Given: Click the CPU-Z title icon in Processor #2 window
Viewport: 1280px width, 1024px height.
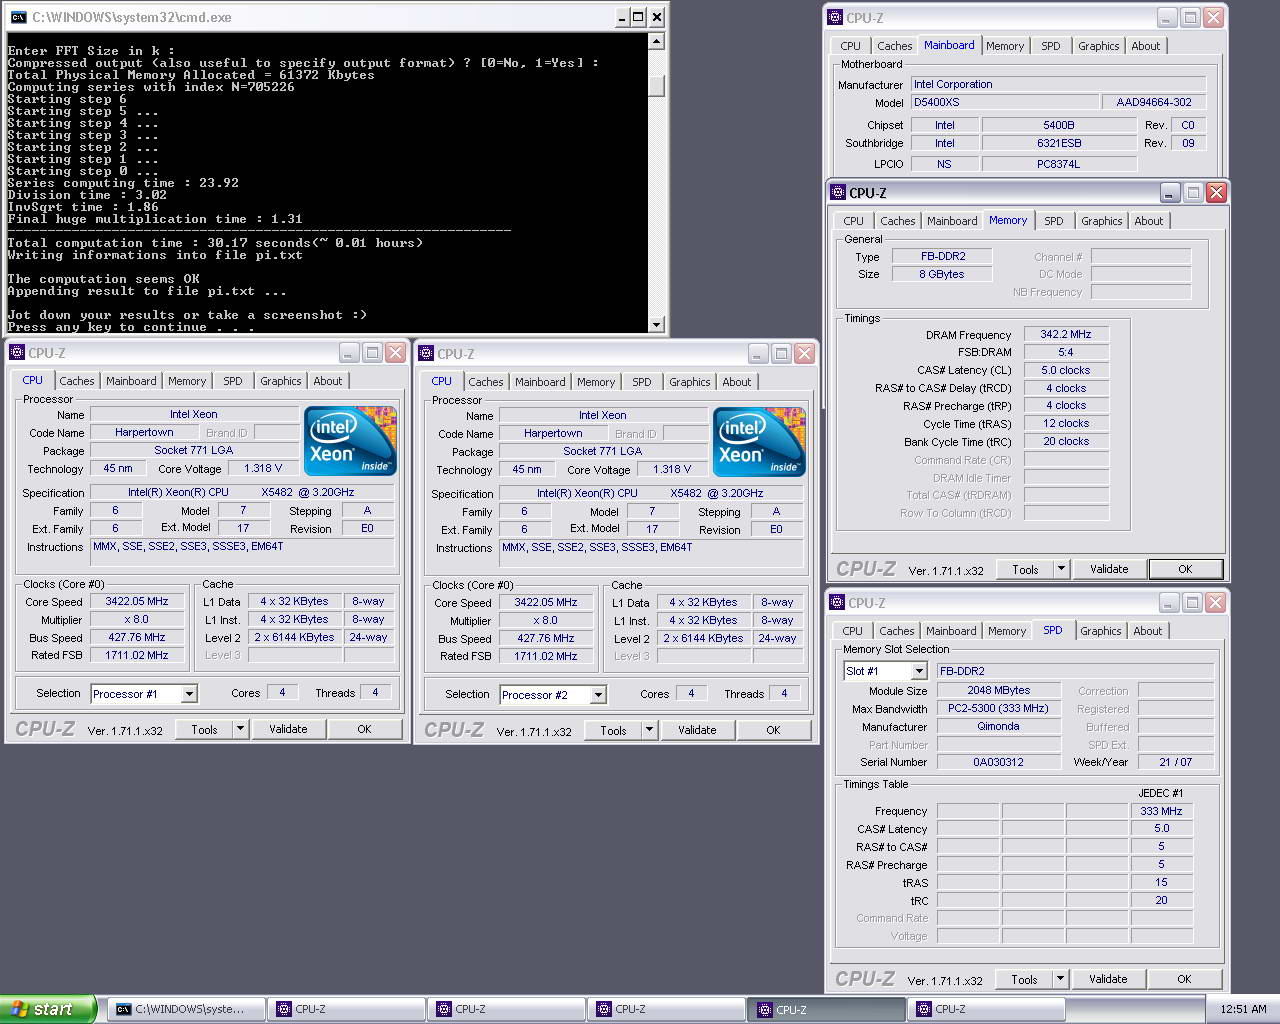Looking at the screenshot, I should point(426,353).
